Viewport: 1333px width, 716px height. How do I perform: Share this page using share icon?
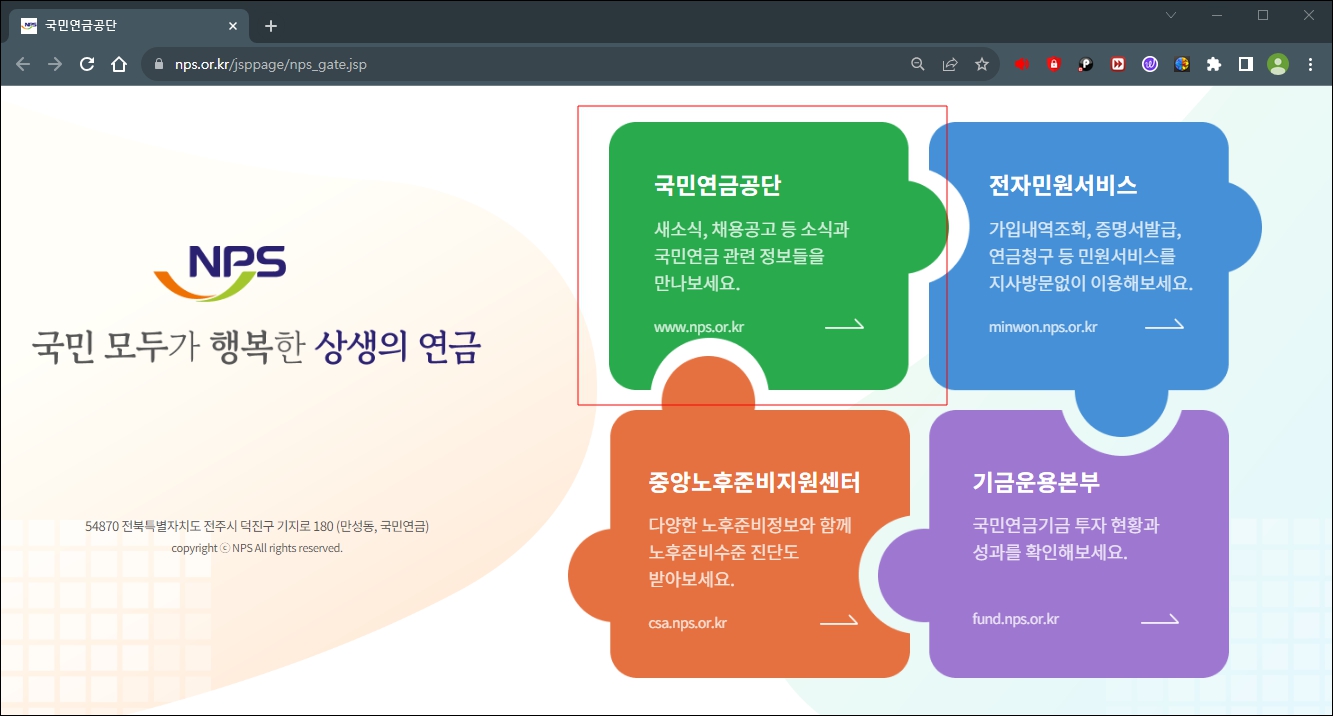950,64
